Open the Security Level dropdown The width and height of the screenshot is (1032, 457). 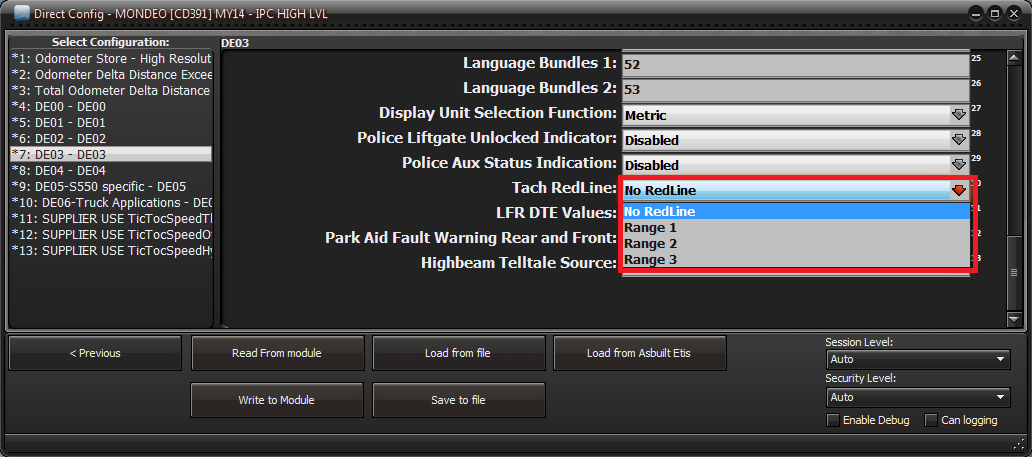tap(918, 397)
